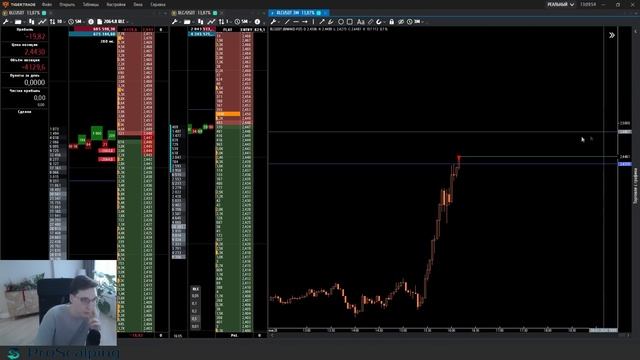Select the horizontal line drawing tool

click(296, 22)
